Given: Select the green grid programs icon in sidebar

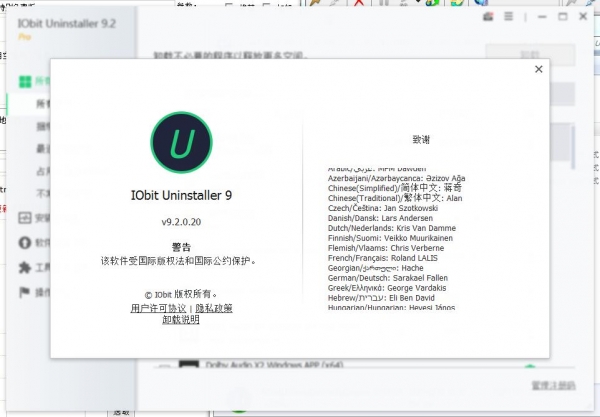Looking at the screenshot, I should 25,81.
